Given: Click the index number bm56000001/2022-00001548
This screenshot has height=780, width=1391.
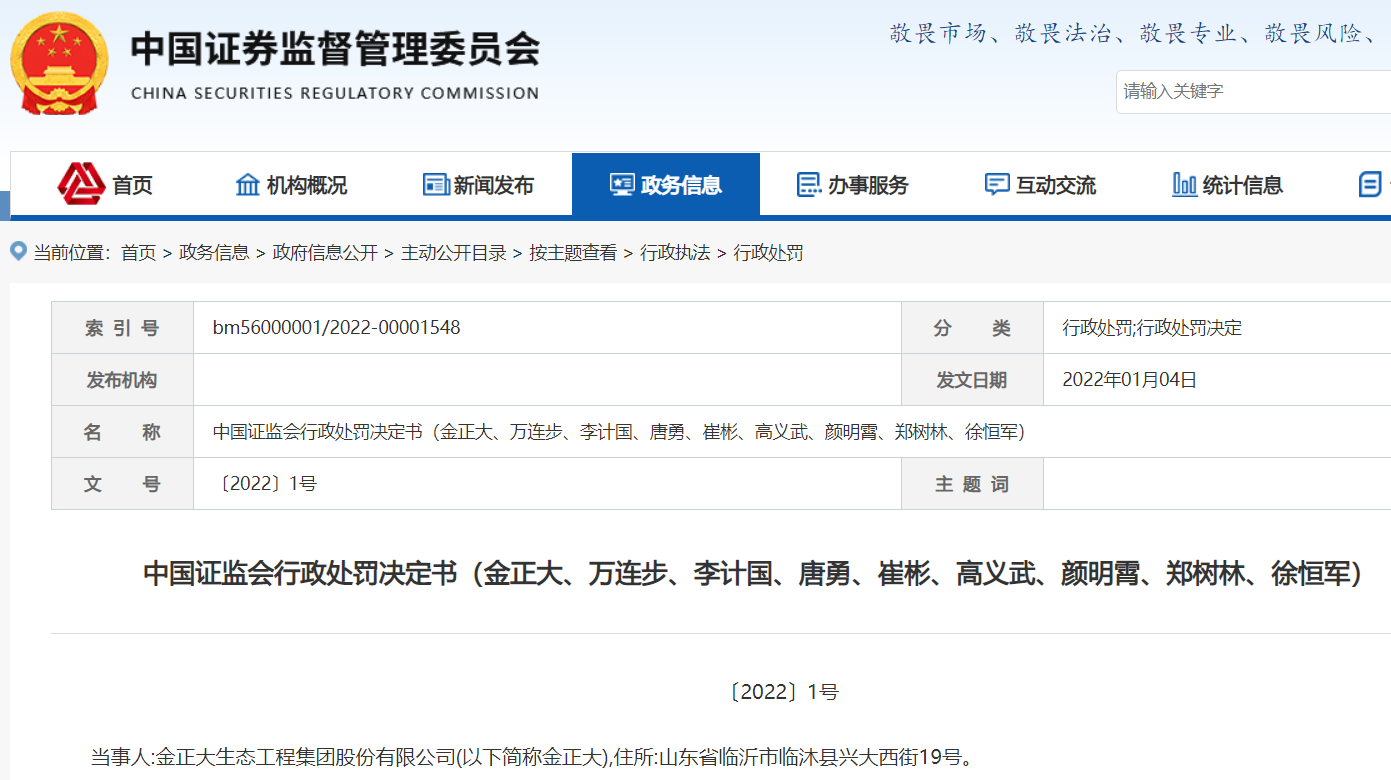Looking at the screenshot, I should 337,328.
